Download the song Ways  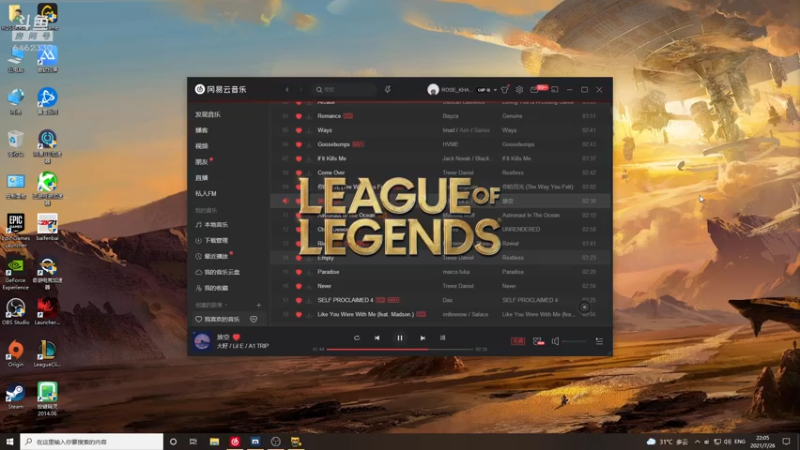click(309, 131)
